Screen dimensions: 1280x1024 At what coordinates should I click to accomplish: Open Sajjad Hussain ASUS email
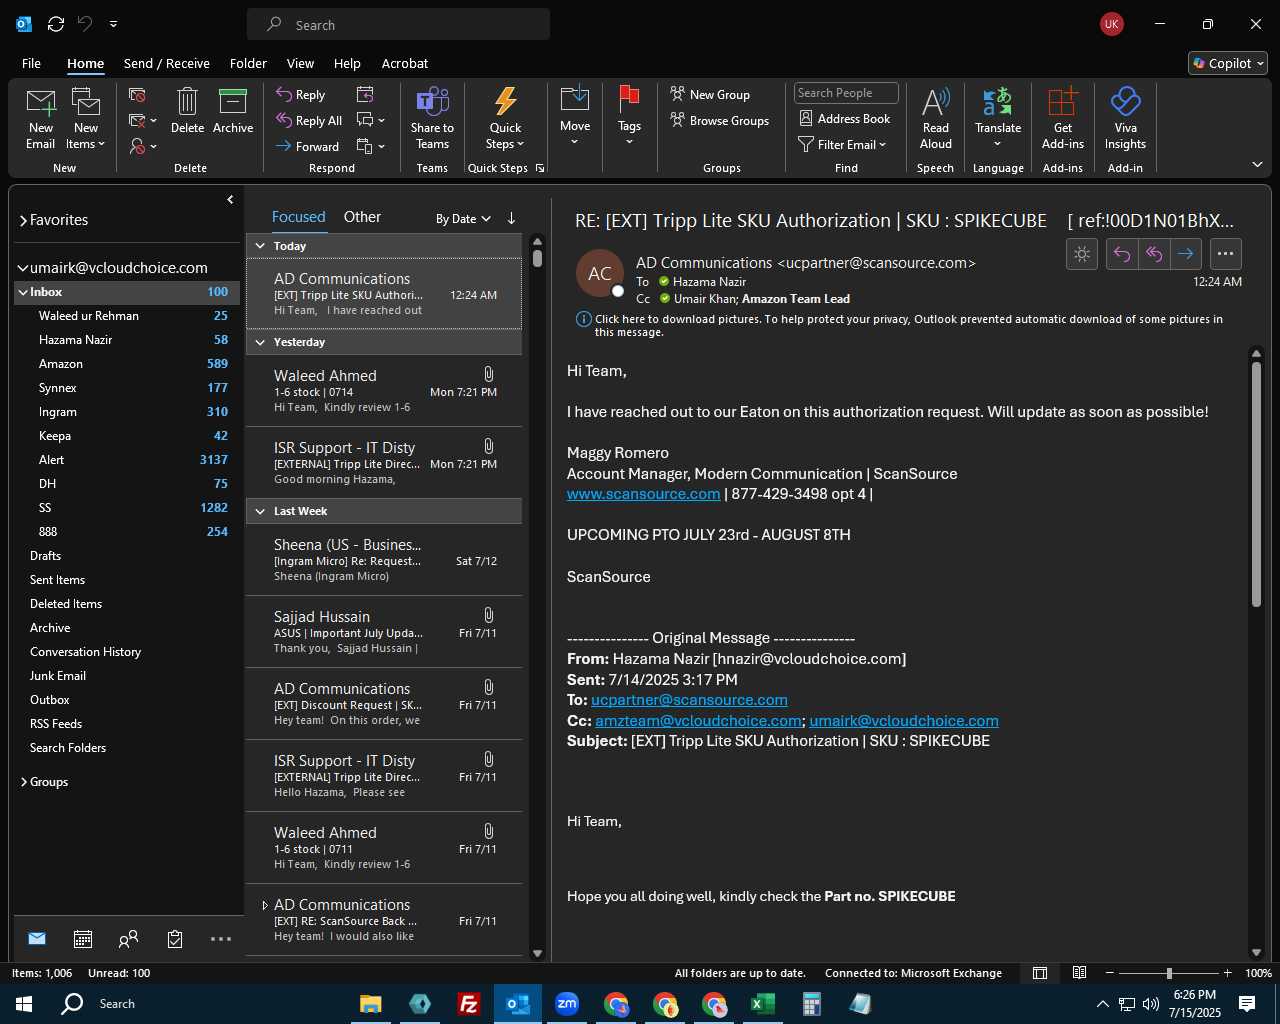coord(384,632)
